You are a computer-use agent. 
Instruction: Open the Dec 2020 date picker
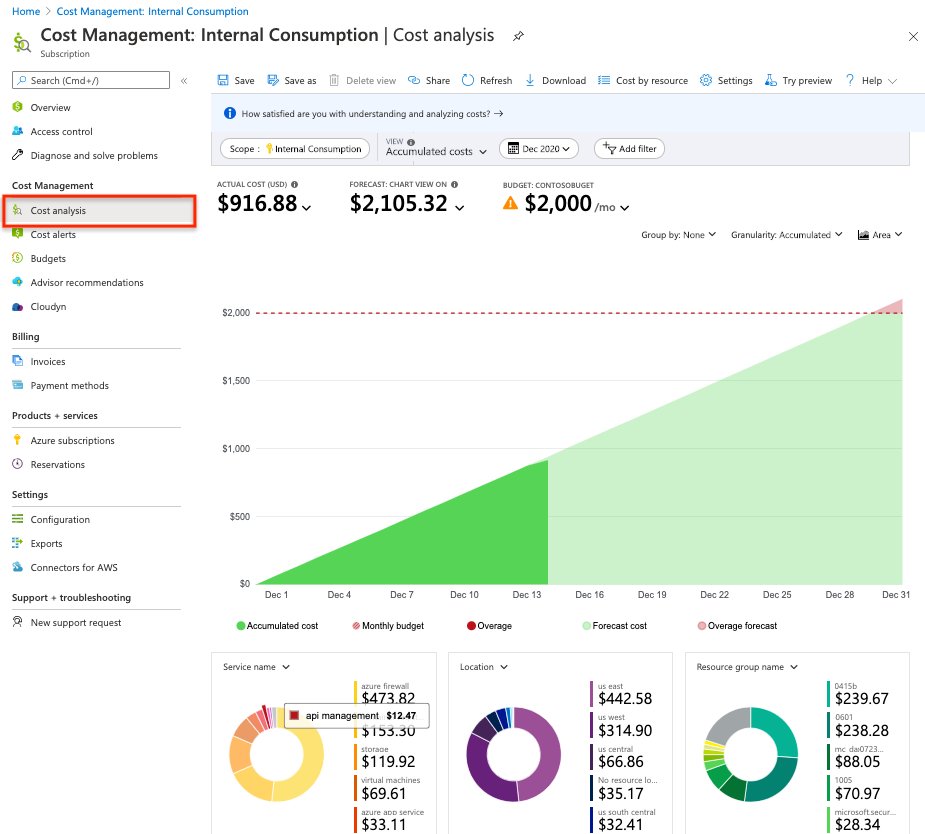538,148
